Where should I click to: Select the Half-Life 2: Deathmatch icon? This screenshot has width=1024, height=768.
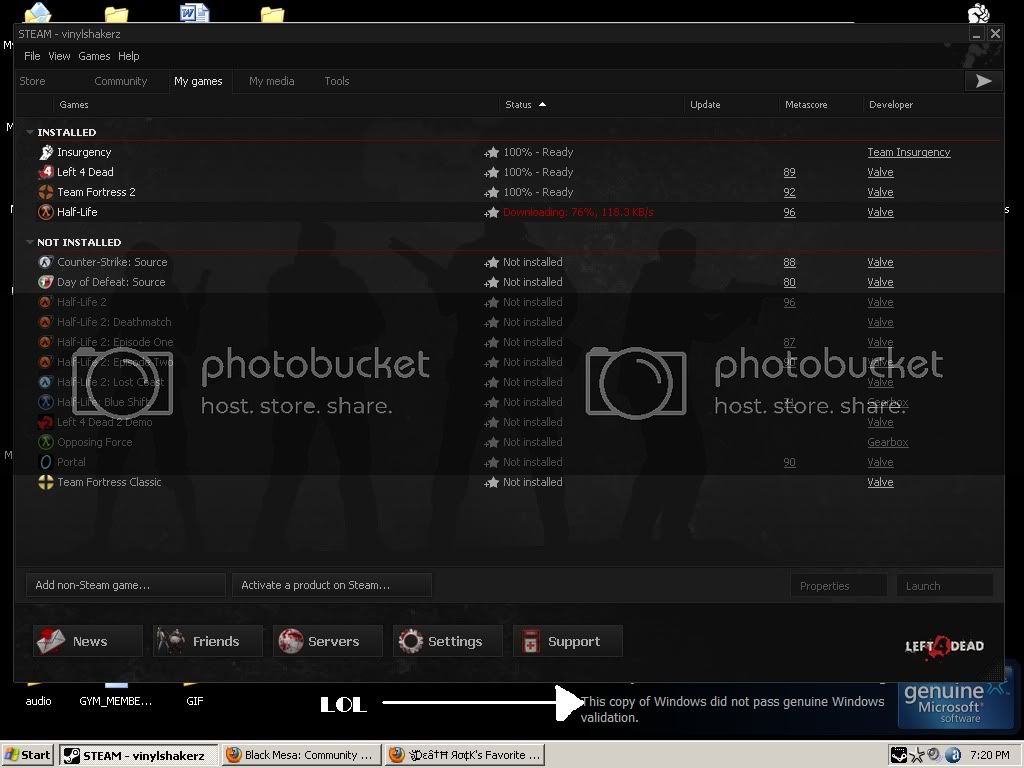(46, 322)
